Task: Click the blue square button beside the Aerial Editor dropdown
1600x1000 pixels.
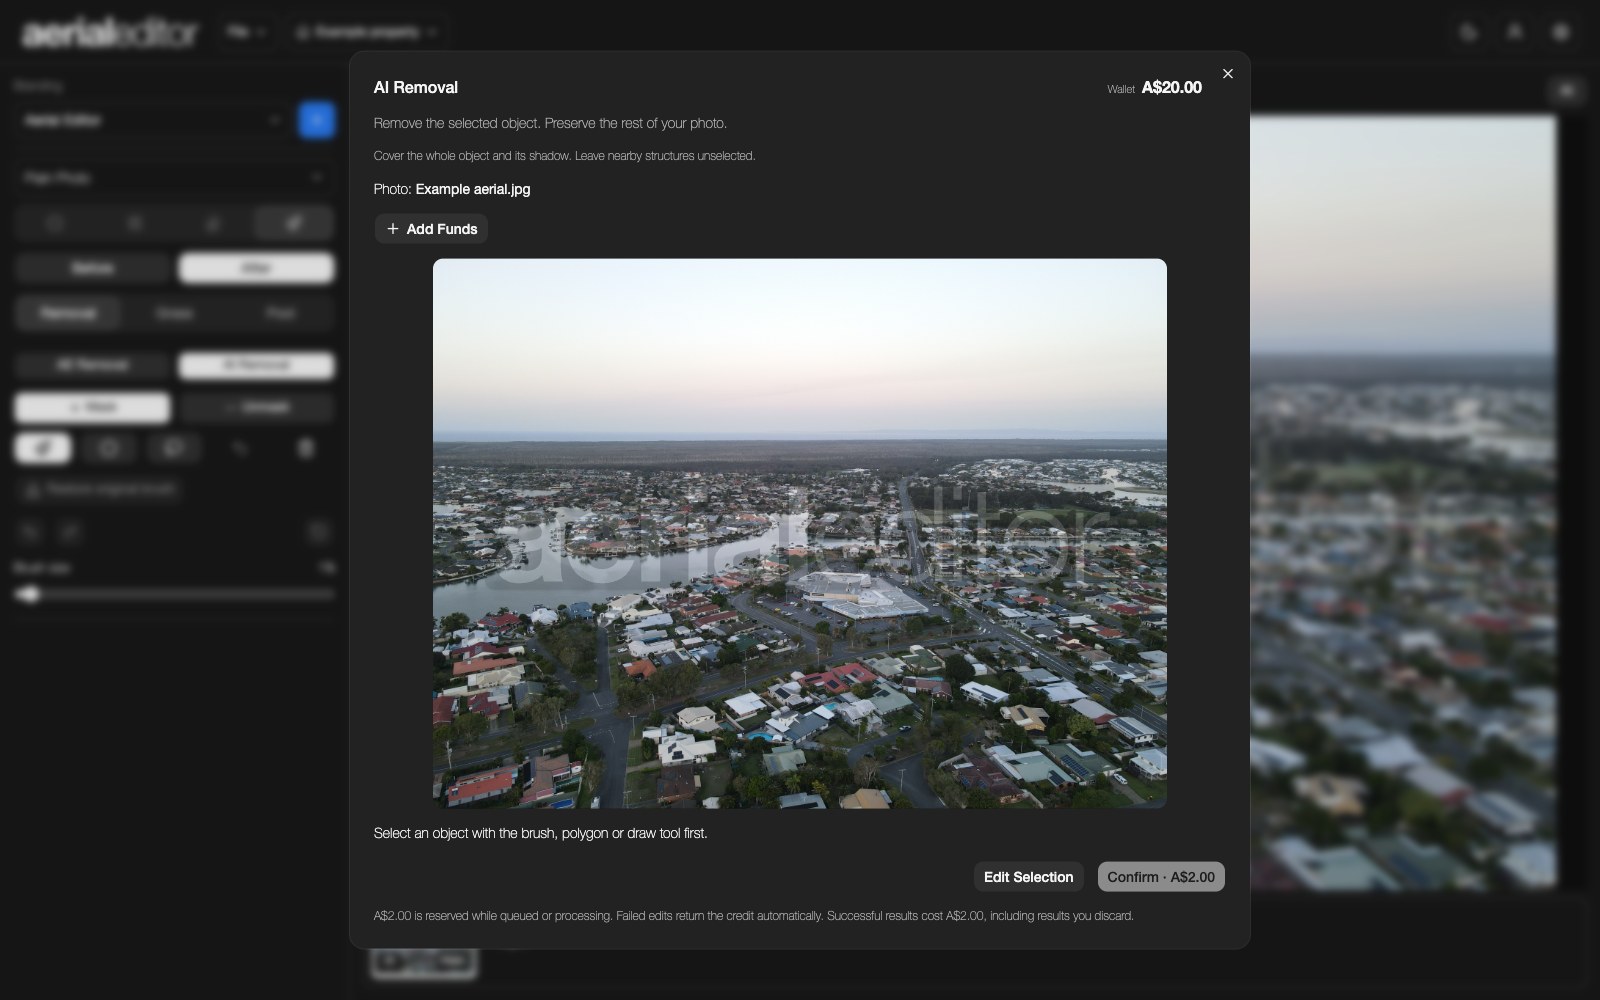Action: click(317, 120)
